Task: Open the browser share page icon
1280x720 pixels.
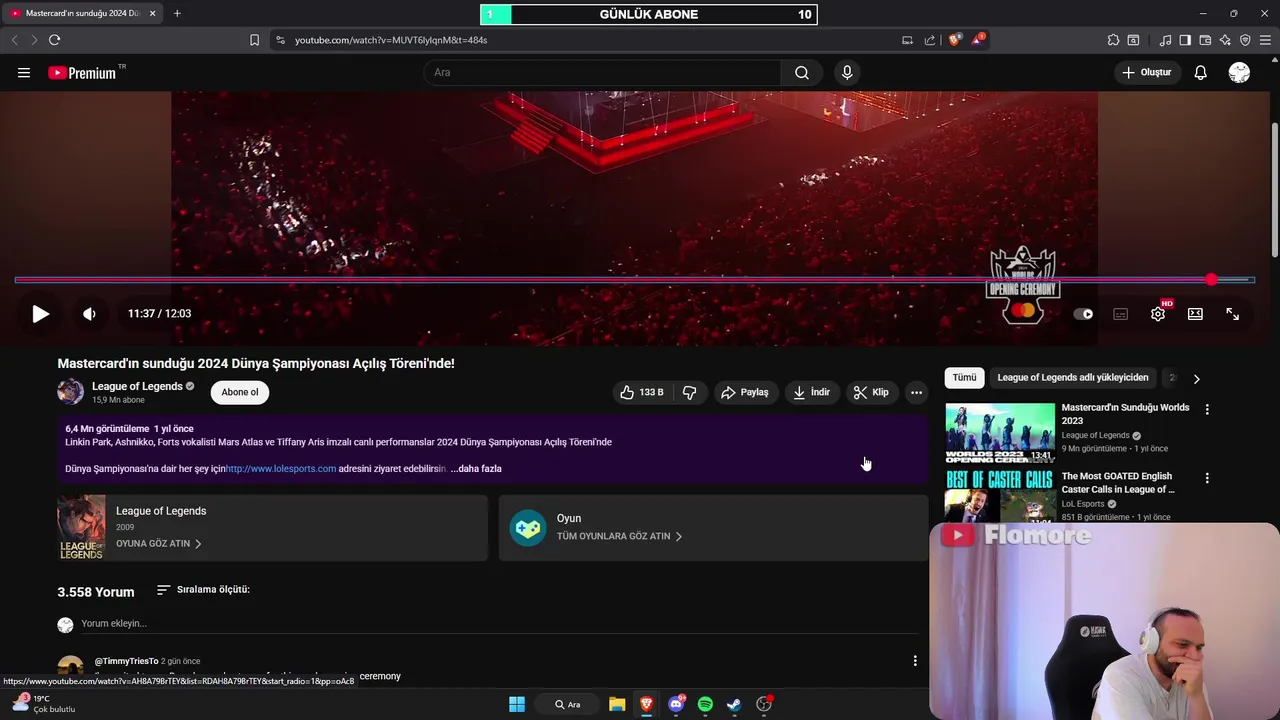Action: [x=930, y=40]
